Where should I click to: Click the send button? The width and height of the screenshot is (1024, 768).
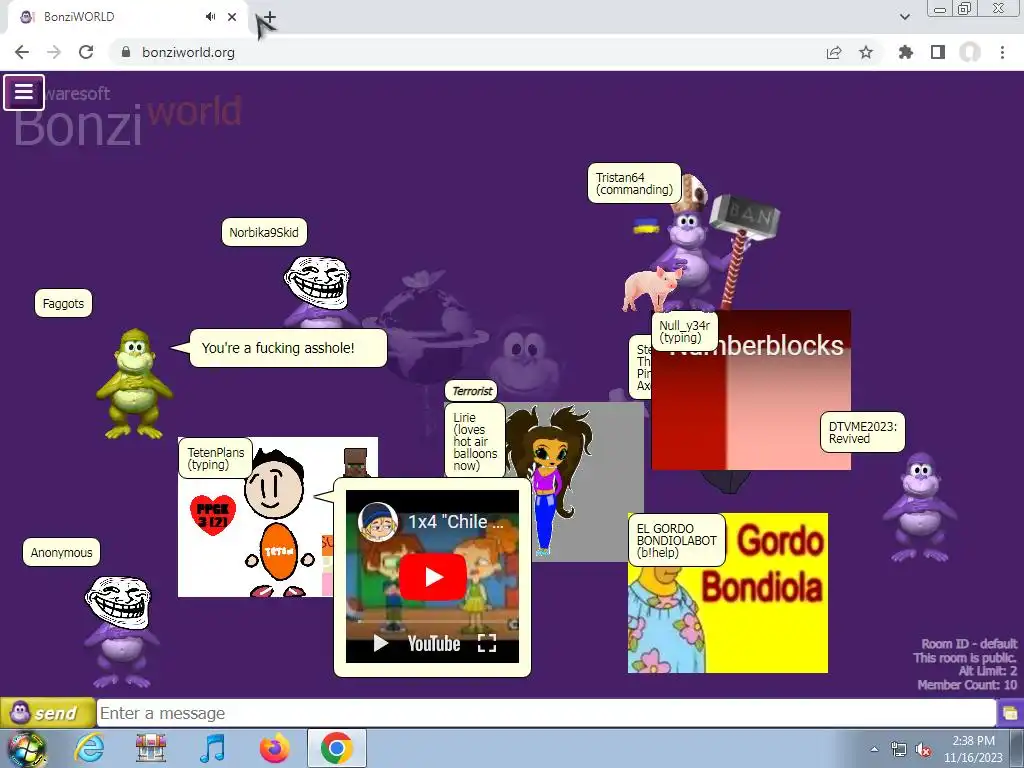tap(48, 712)
